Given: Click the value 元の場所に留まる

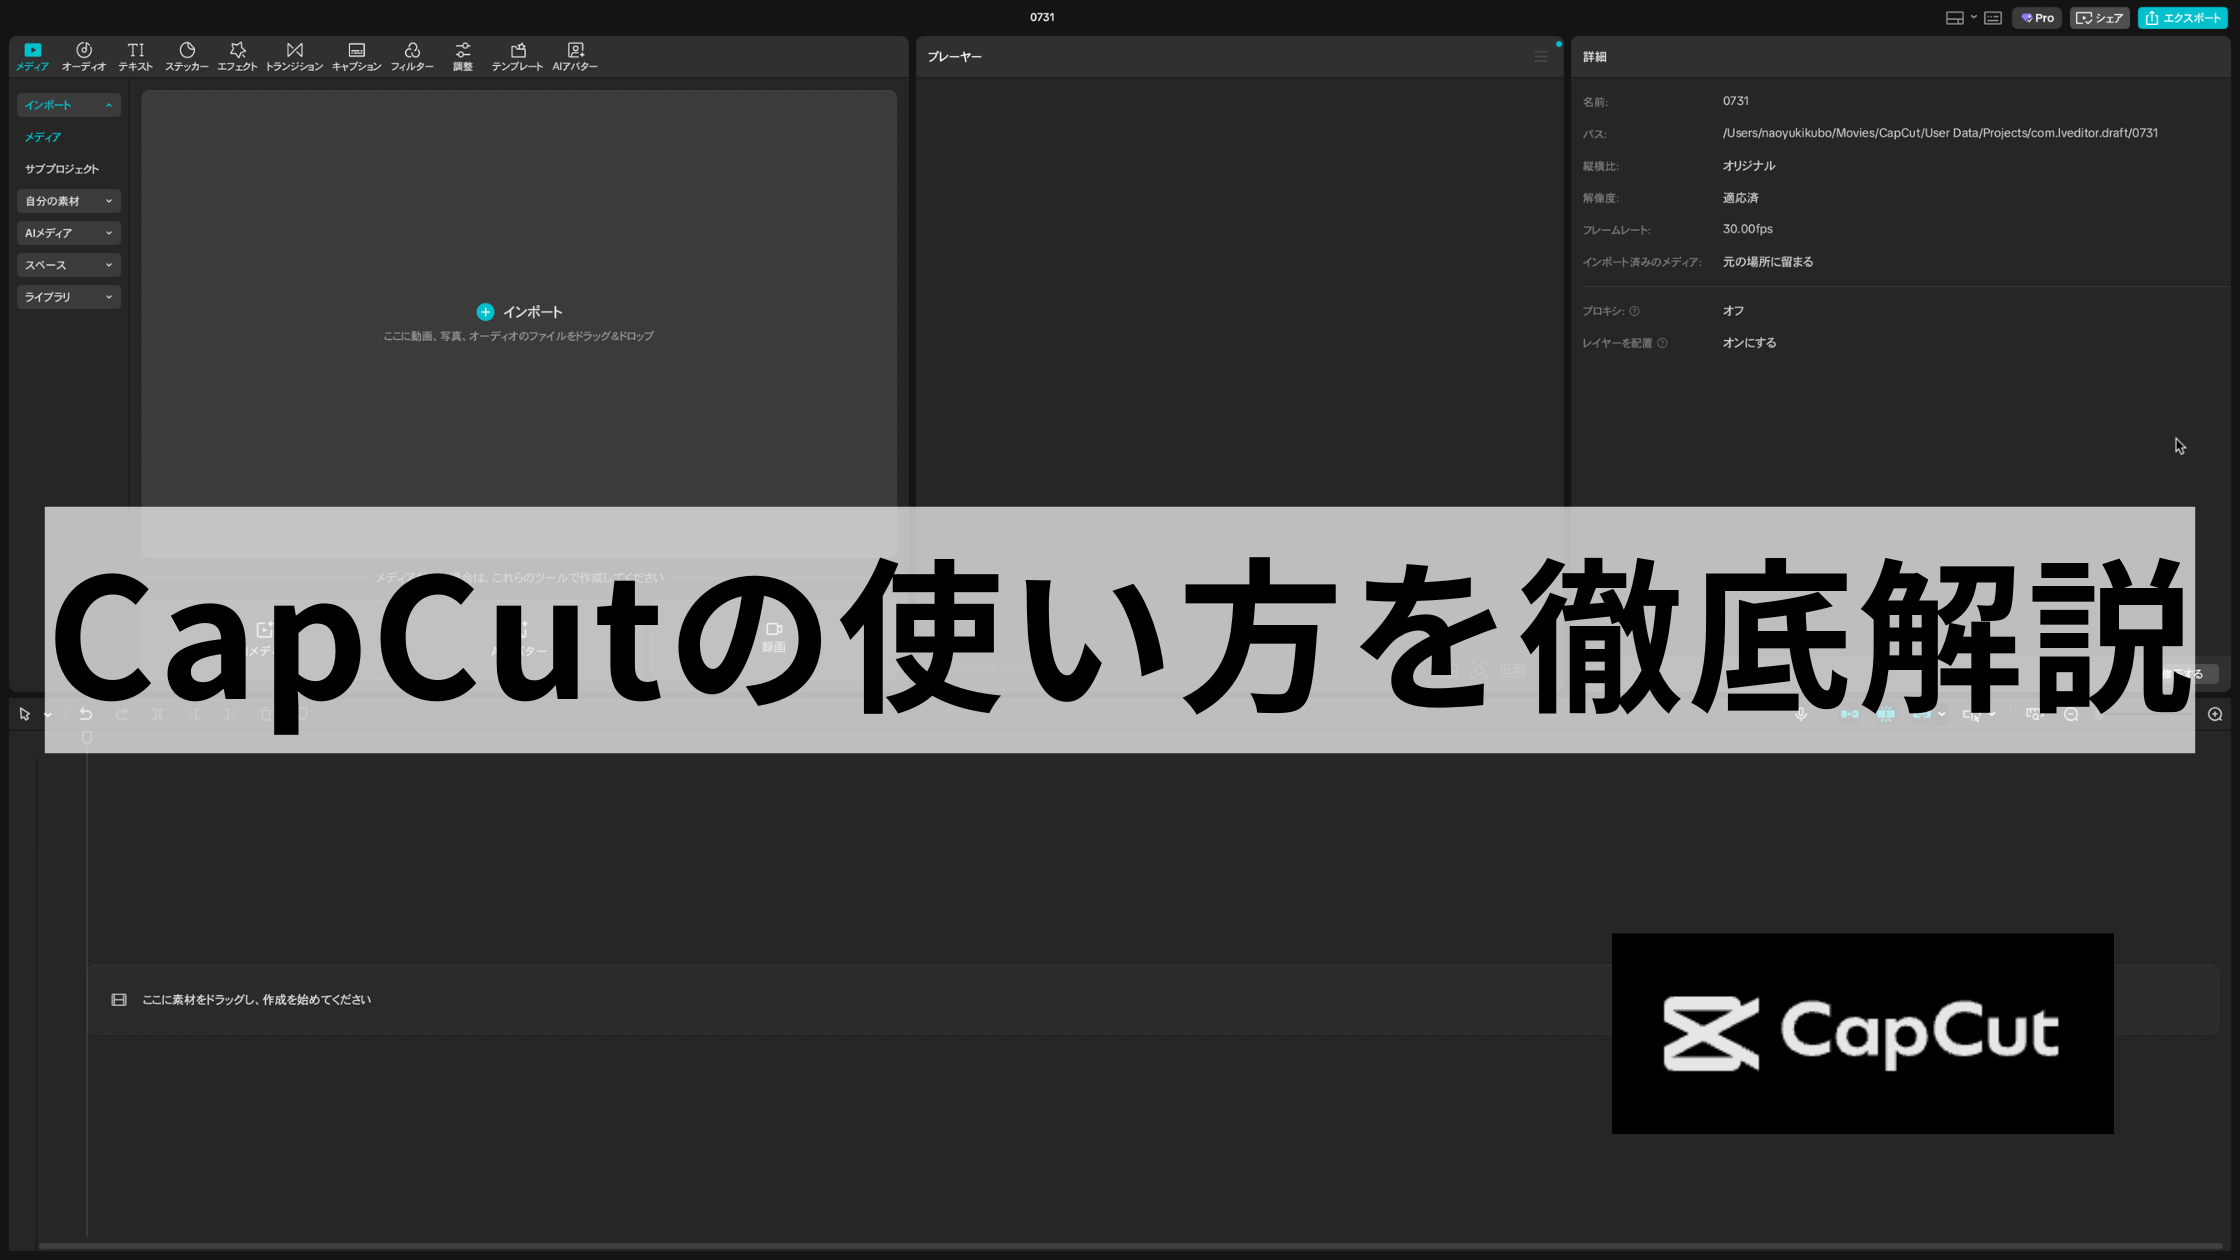Looking at the screenshot, I should pos(1767,262).
